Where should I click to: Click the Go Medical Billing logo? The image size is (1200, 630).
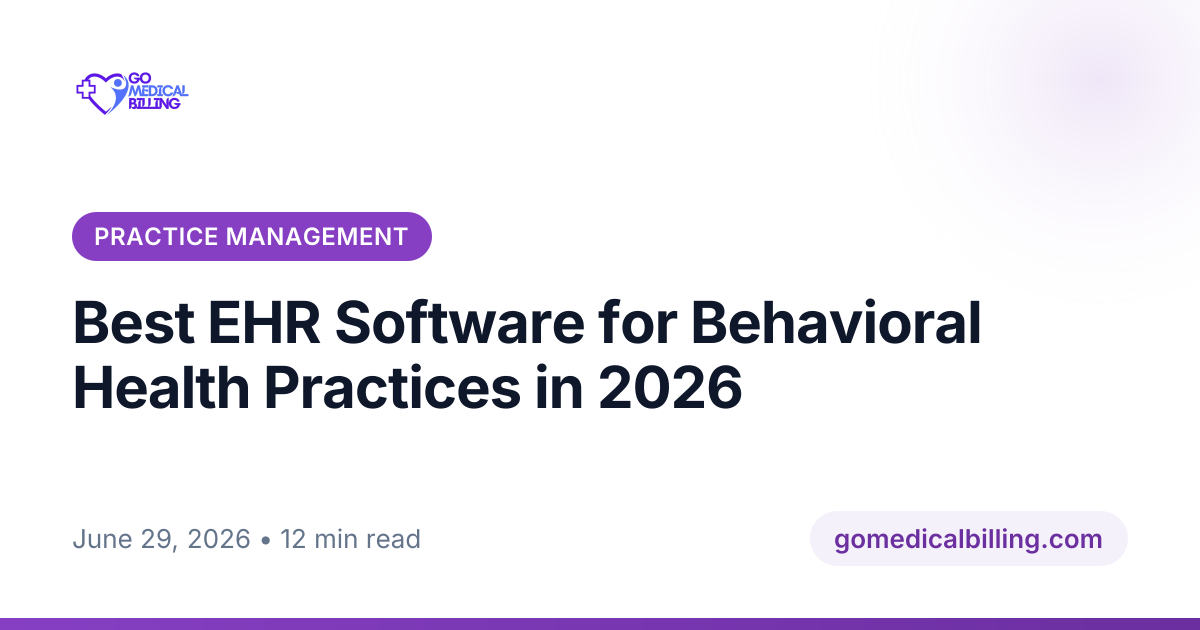click(x=132, y=92)
